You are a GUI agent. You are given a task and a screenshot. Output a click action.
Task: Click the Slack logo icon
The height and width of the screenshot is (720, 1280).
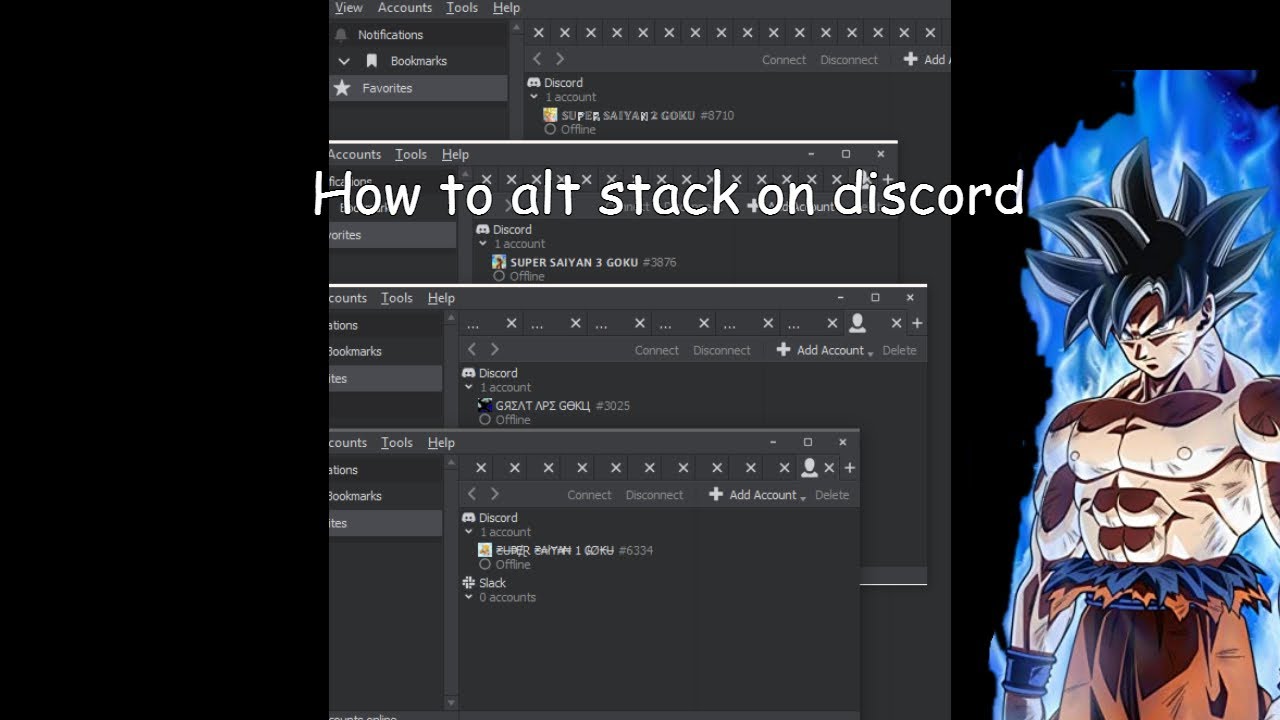coord(468,583)
